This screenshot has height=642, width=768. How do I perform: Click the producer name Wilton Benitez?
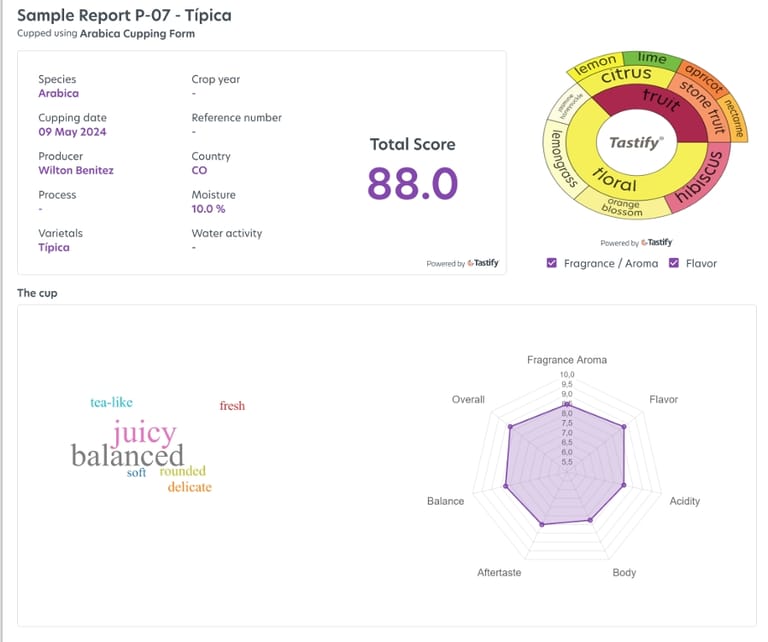76,170
